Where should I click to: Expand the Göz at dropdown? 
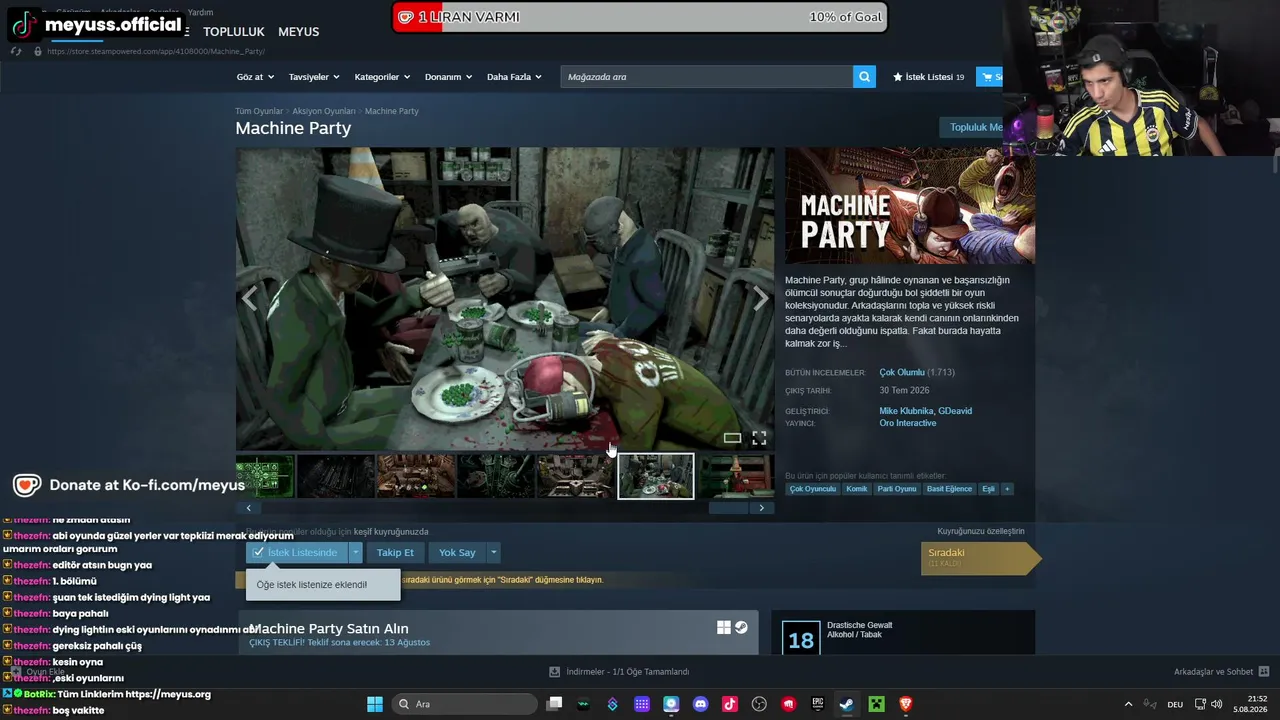256,77
